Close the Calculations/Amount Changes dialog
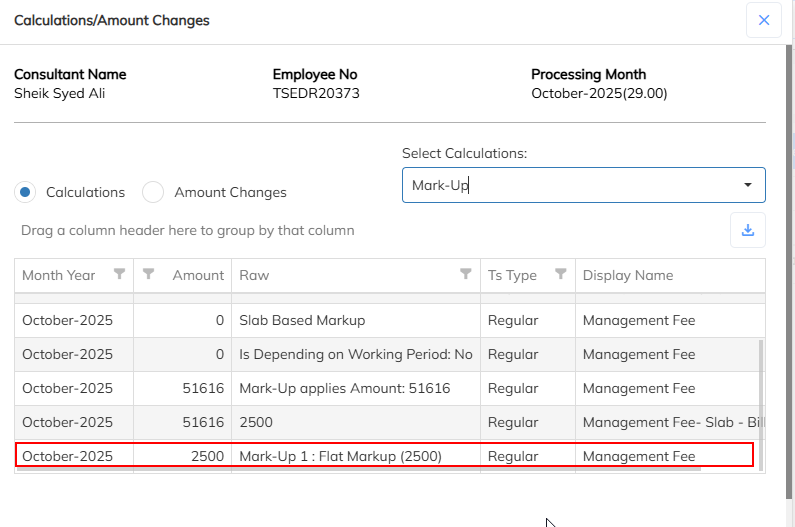This screenshot has height=527, width=795. coord(764,20)
